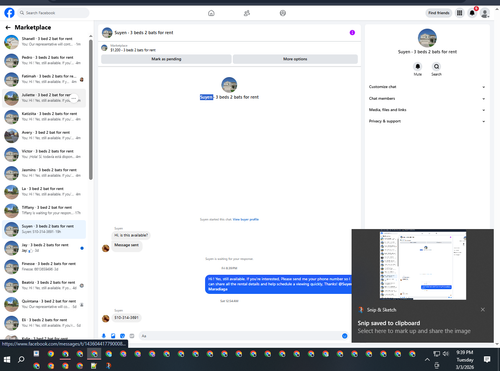Open the Jasmino conversation
This screenshot has width=500, height=371.
tap(44, 173)
